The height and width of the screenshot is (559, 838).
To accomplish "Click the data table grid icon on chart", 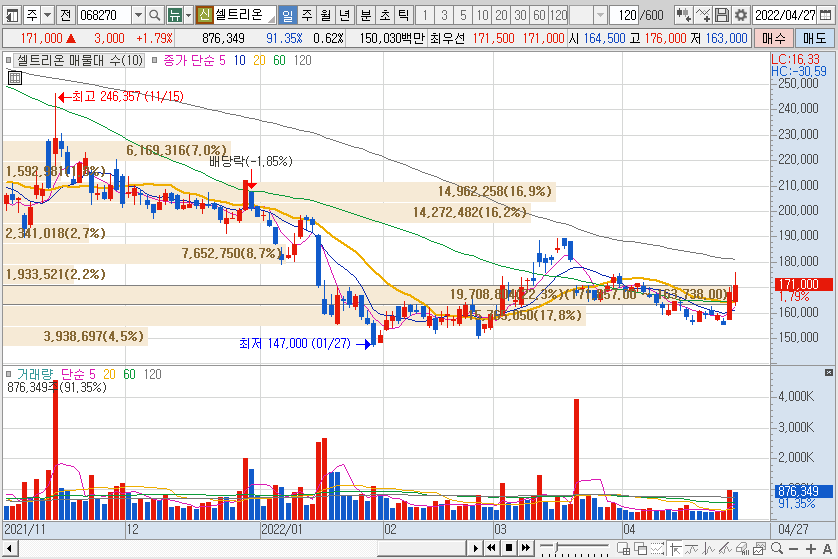I will [14, 78].
